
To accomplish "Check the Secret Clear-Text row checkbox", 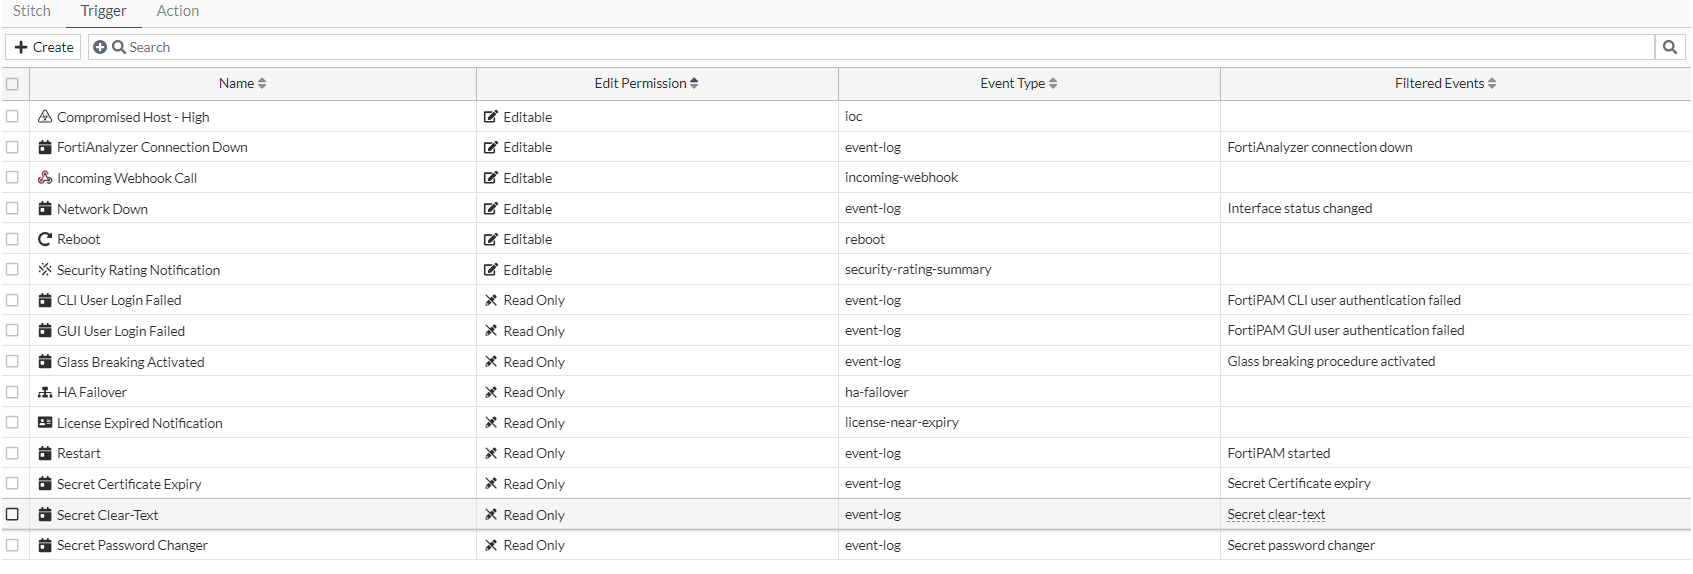I will (x=12, y=514).
